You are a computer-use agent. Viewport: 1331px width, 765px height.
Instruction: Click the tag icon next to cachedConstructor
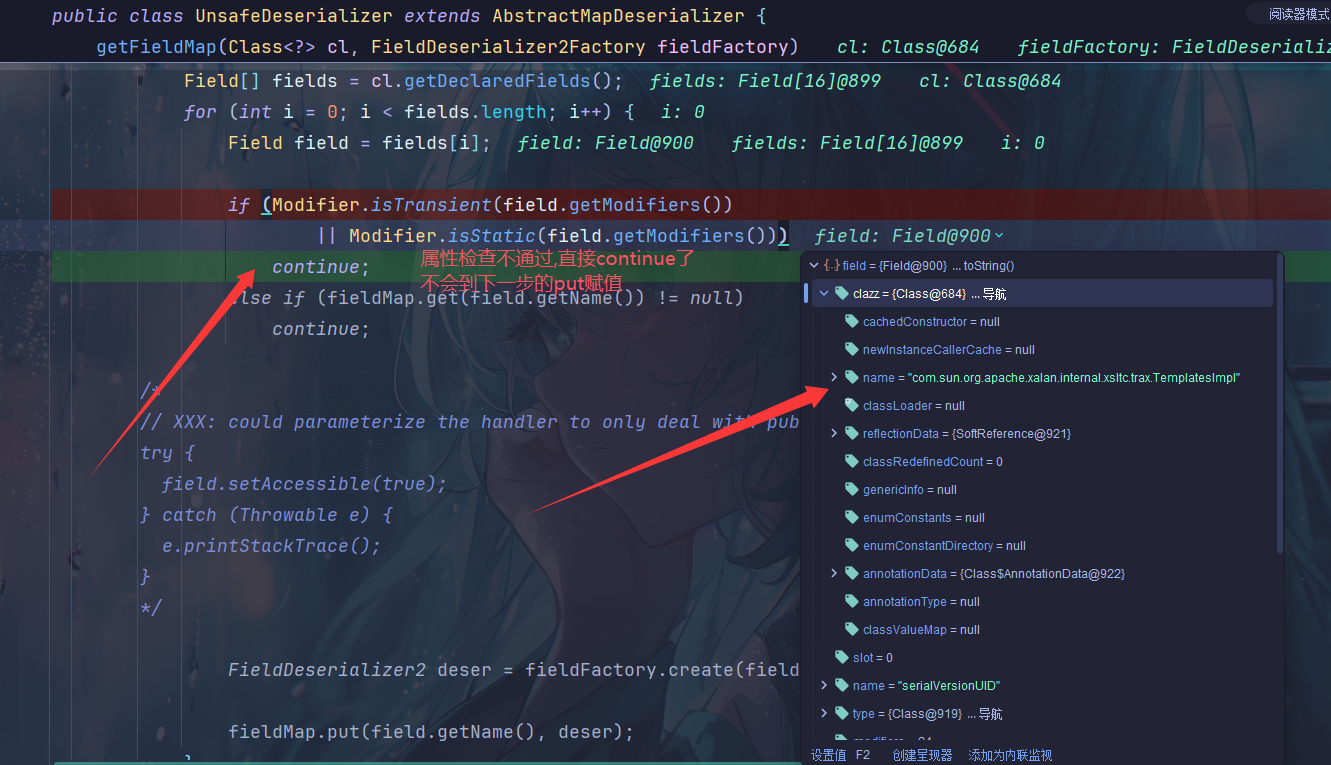pyautogui.click(x=852, y=322)
